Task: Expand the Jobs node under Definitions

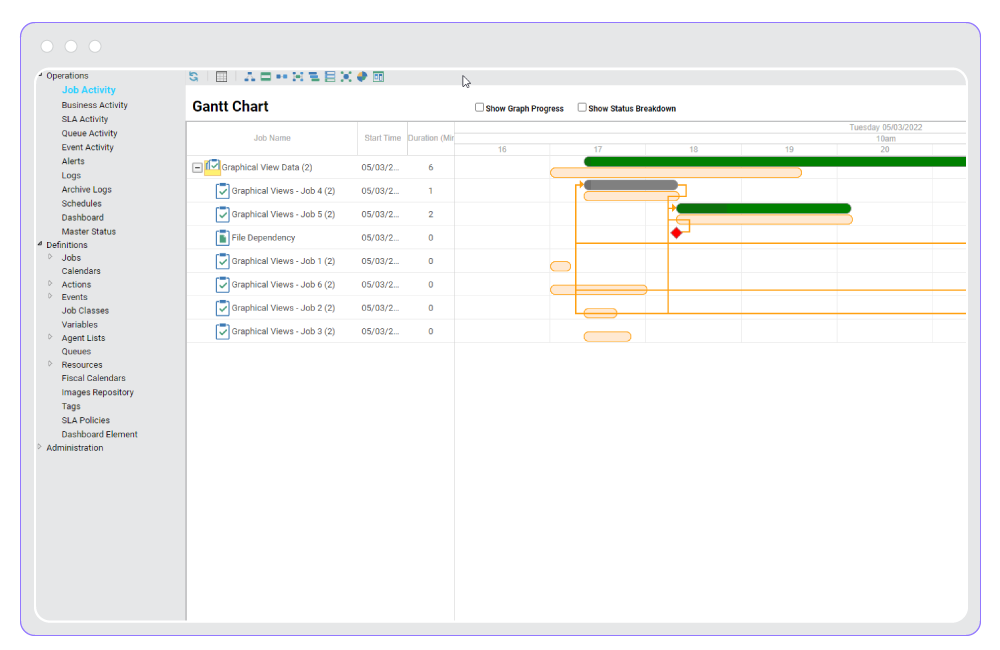Action: (x=50, y=257)
